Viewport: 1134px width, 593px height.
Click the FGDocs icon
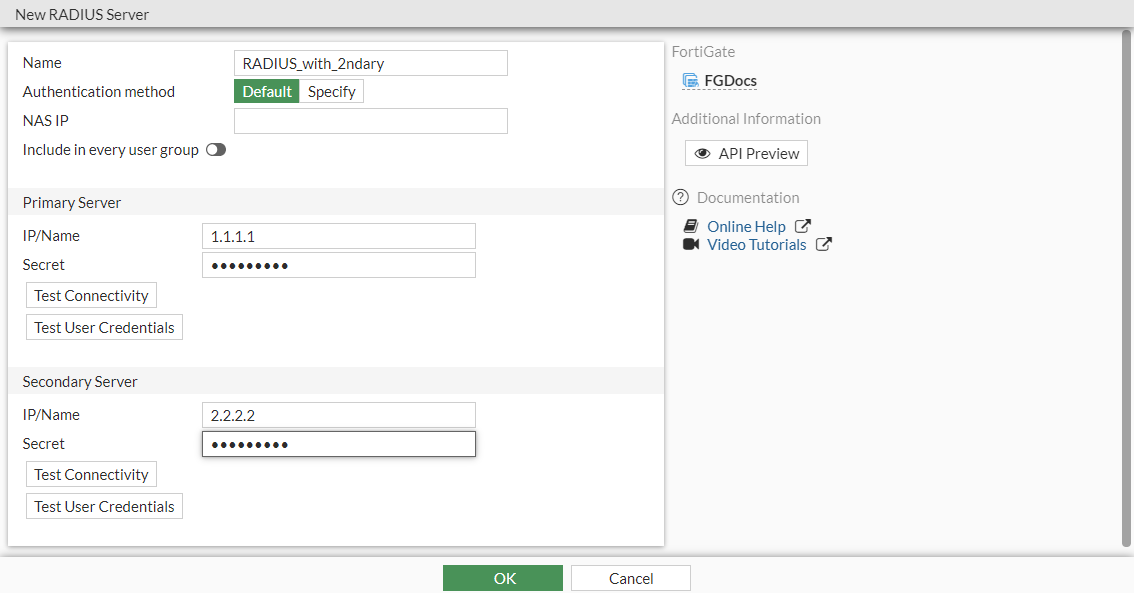(x=690, y=81)
